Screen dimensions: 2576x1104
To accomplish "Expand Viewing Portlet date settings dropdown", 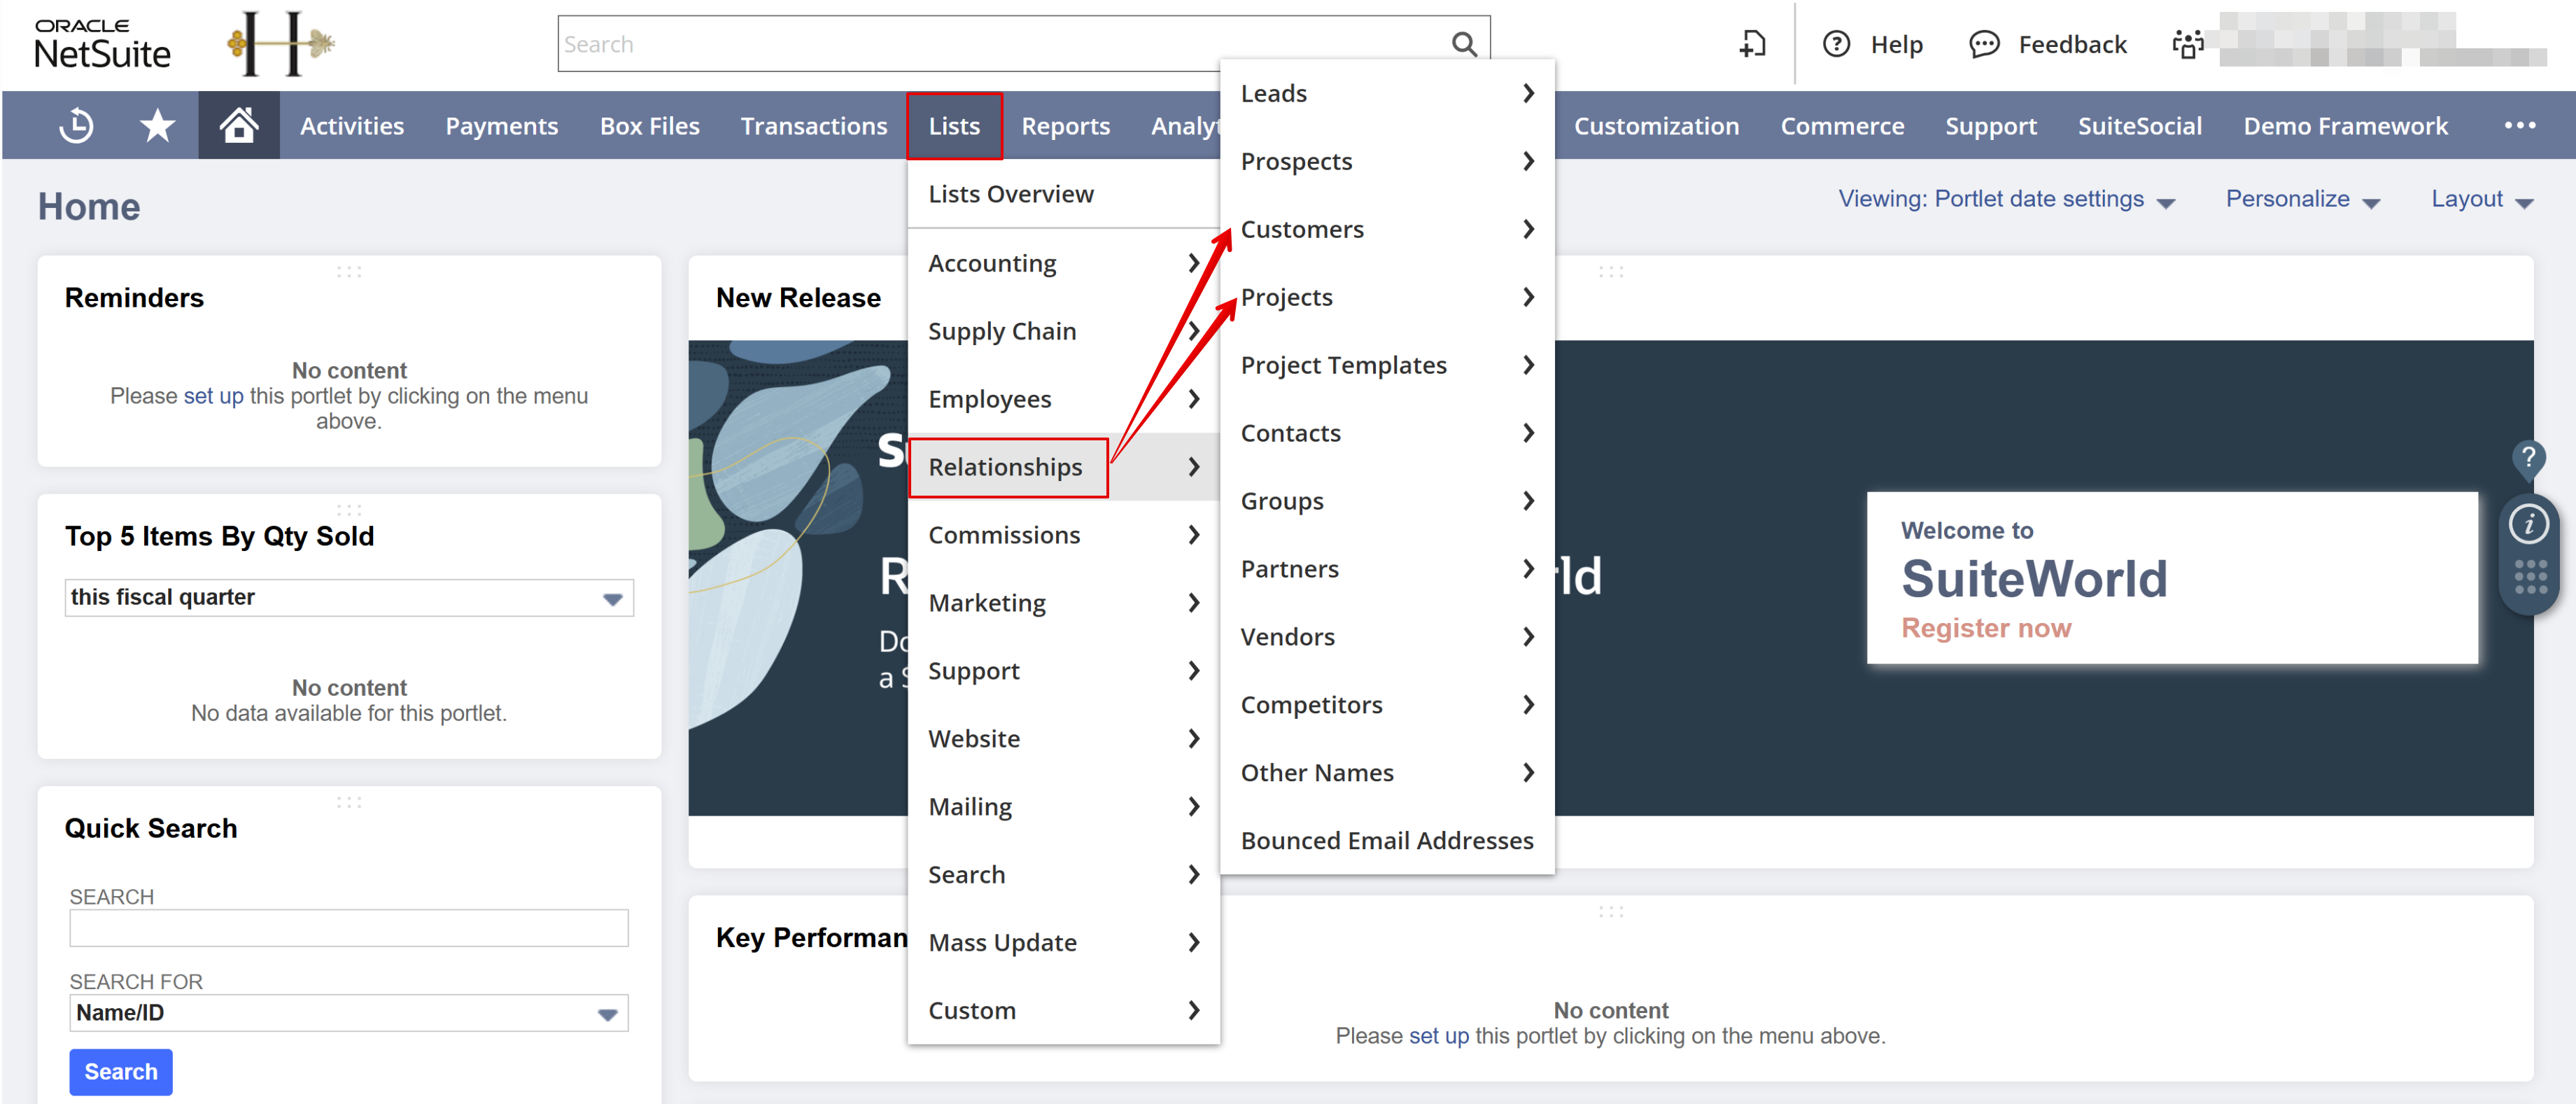I will point(2006,200).
